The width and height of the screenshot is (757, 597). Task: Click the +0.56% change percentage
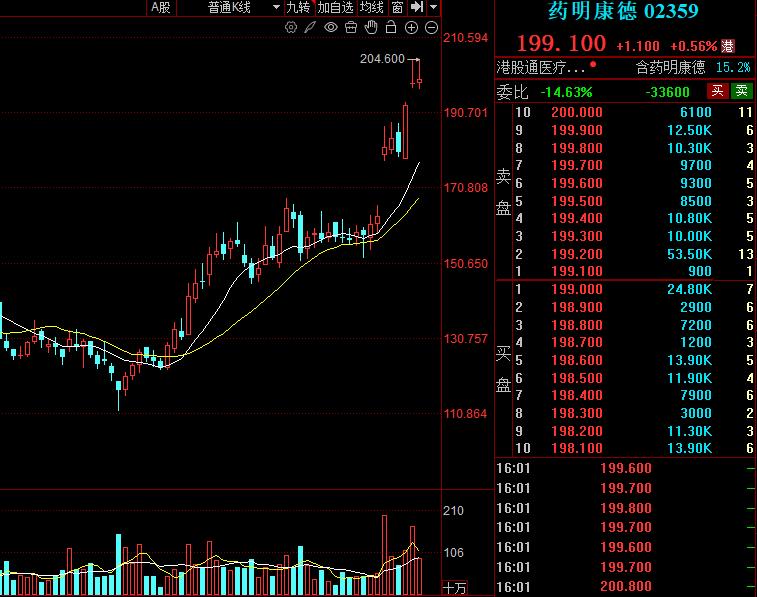click(x=693, y=46)
